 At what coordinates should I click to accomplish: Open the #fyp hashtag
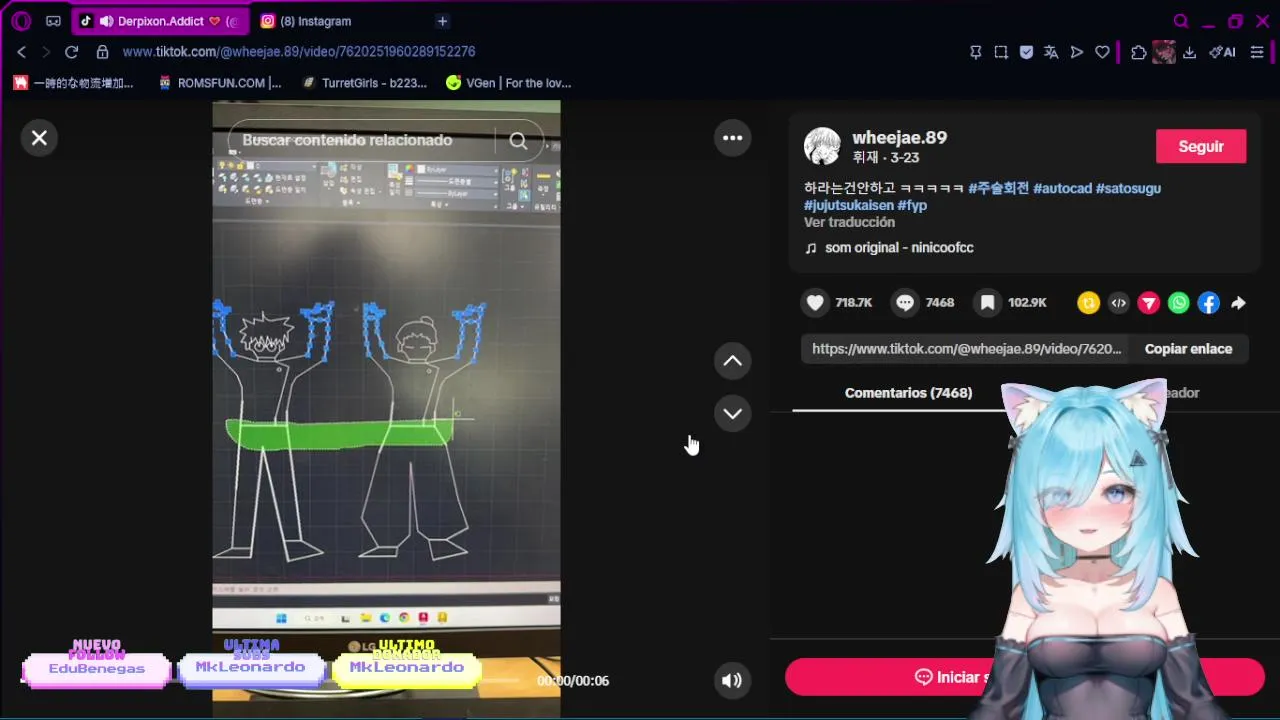(x=912, y=205)
